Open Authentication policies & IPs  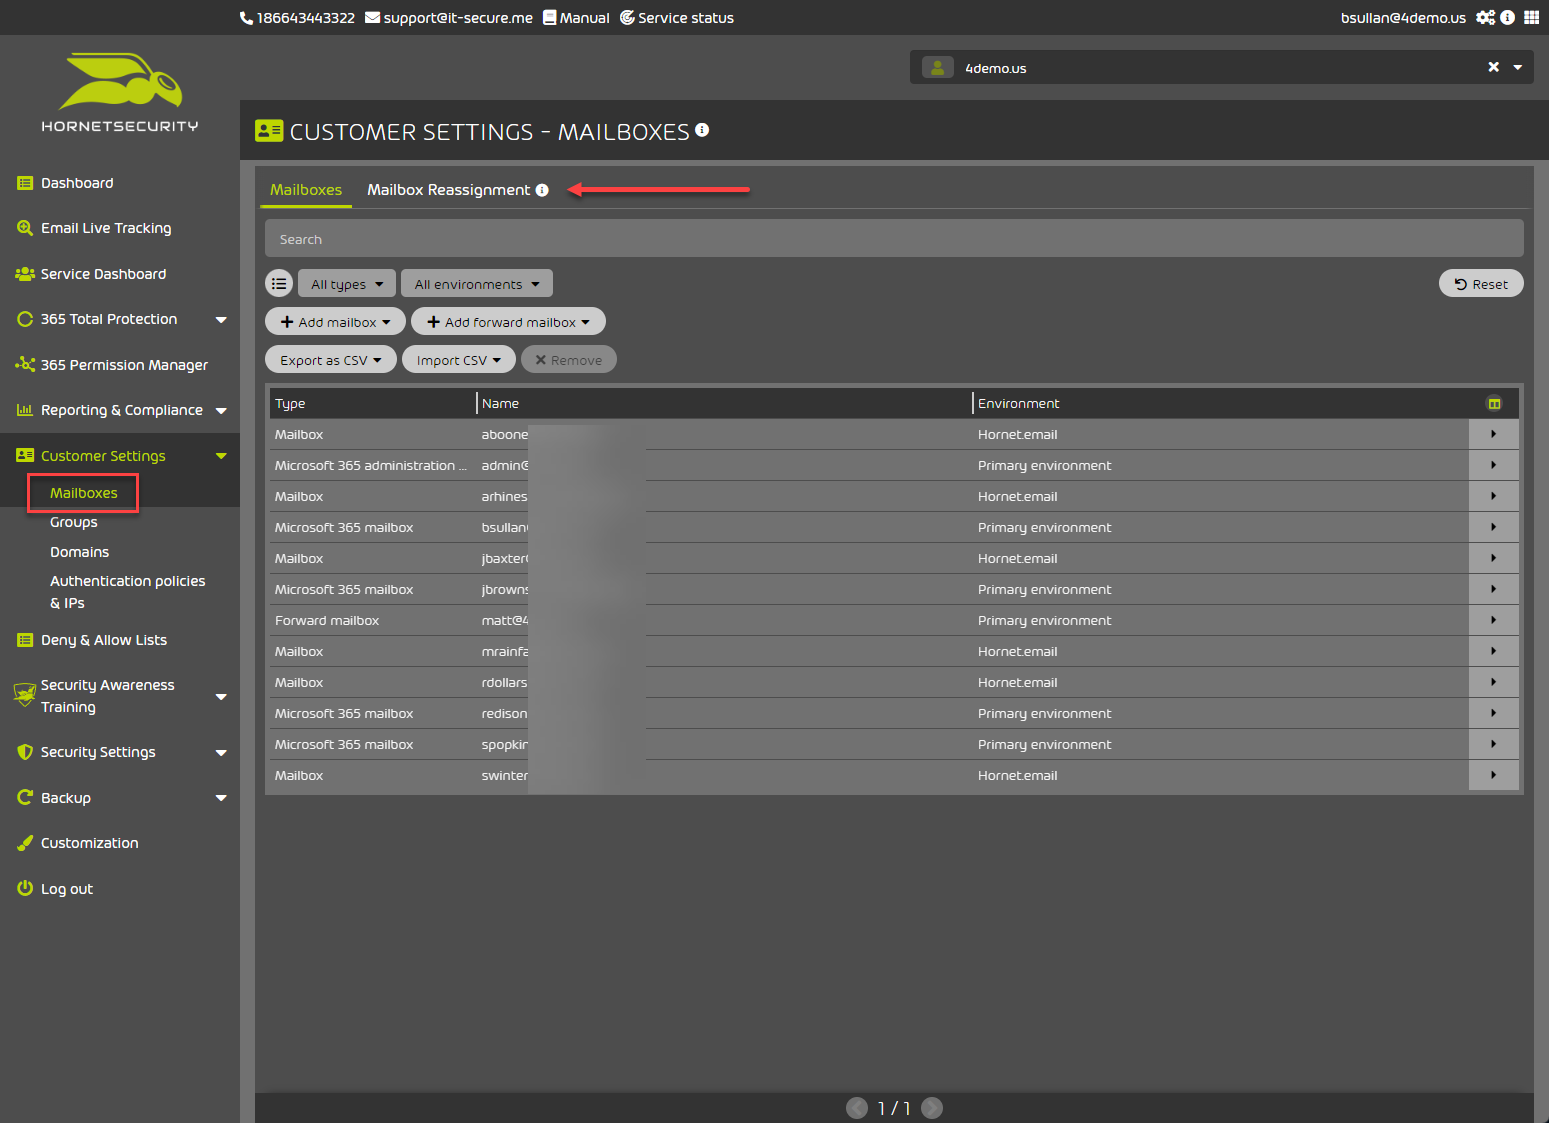128,592
